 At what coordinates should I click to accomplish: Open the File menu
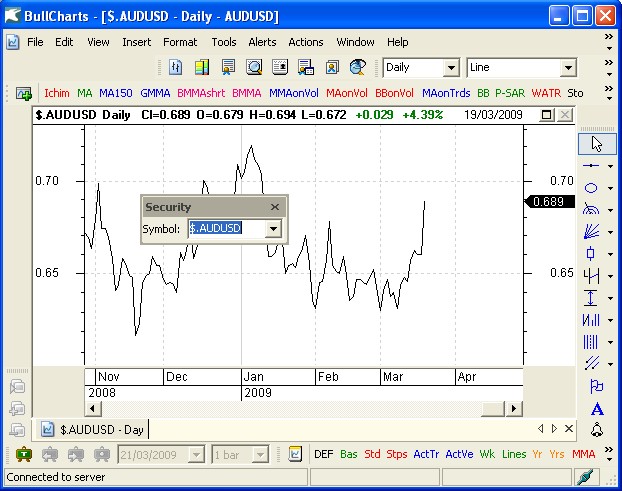click(35, 42)
